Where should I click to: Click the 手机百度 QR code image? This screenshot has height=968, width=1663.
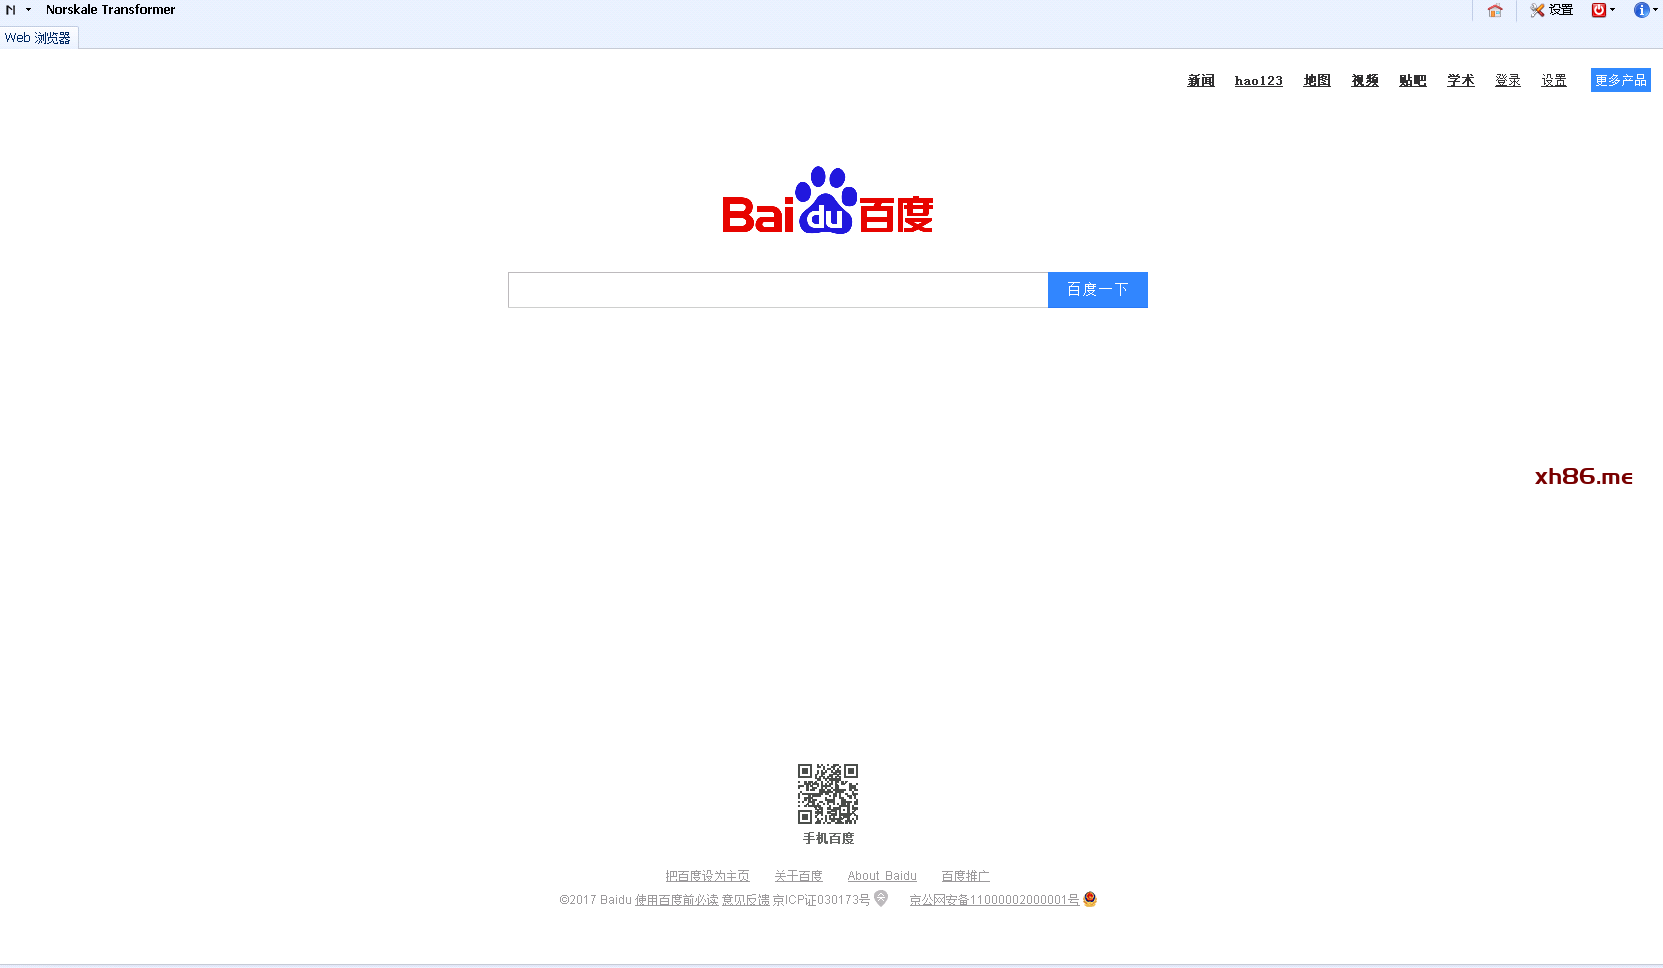point(828,794)
